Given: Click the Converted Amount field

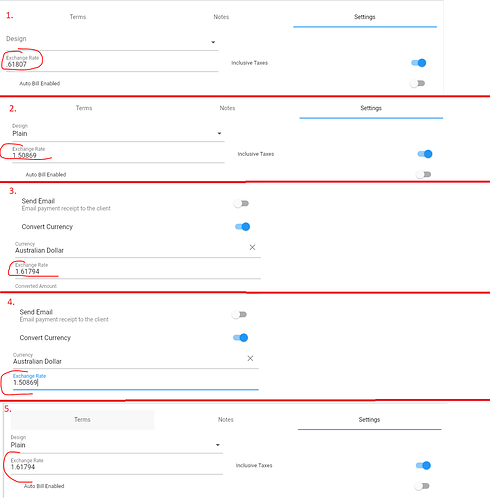Looking at the screenshot, I should (138, 287).
